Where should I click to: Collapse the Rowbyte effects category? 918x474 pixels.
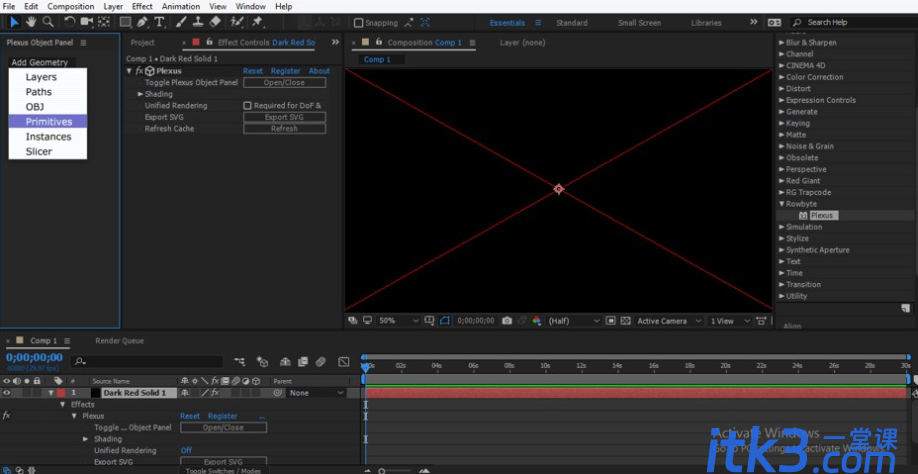point(782,204)
